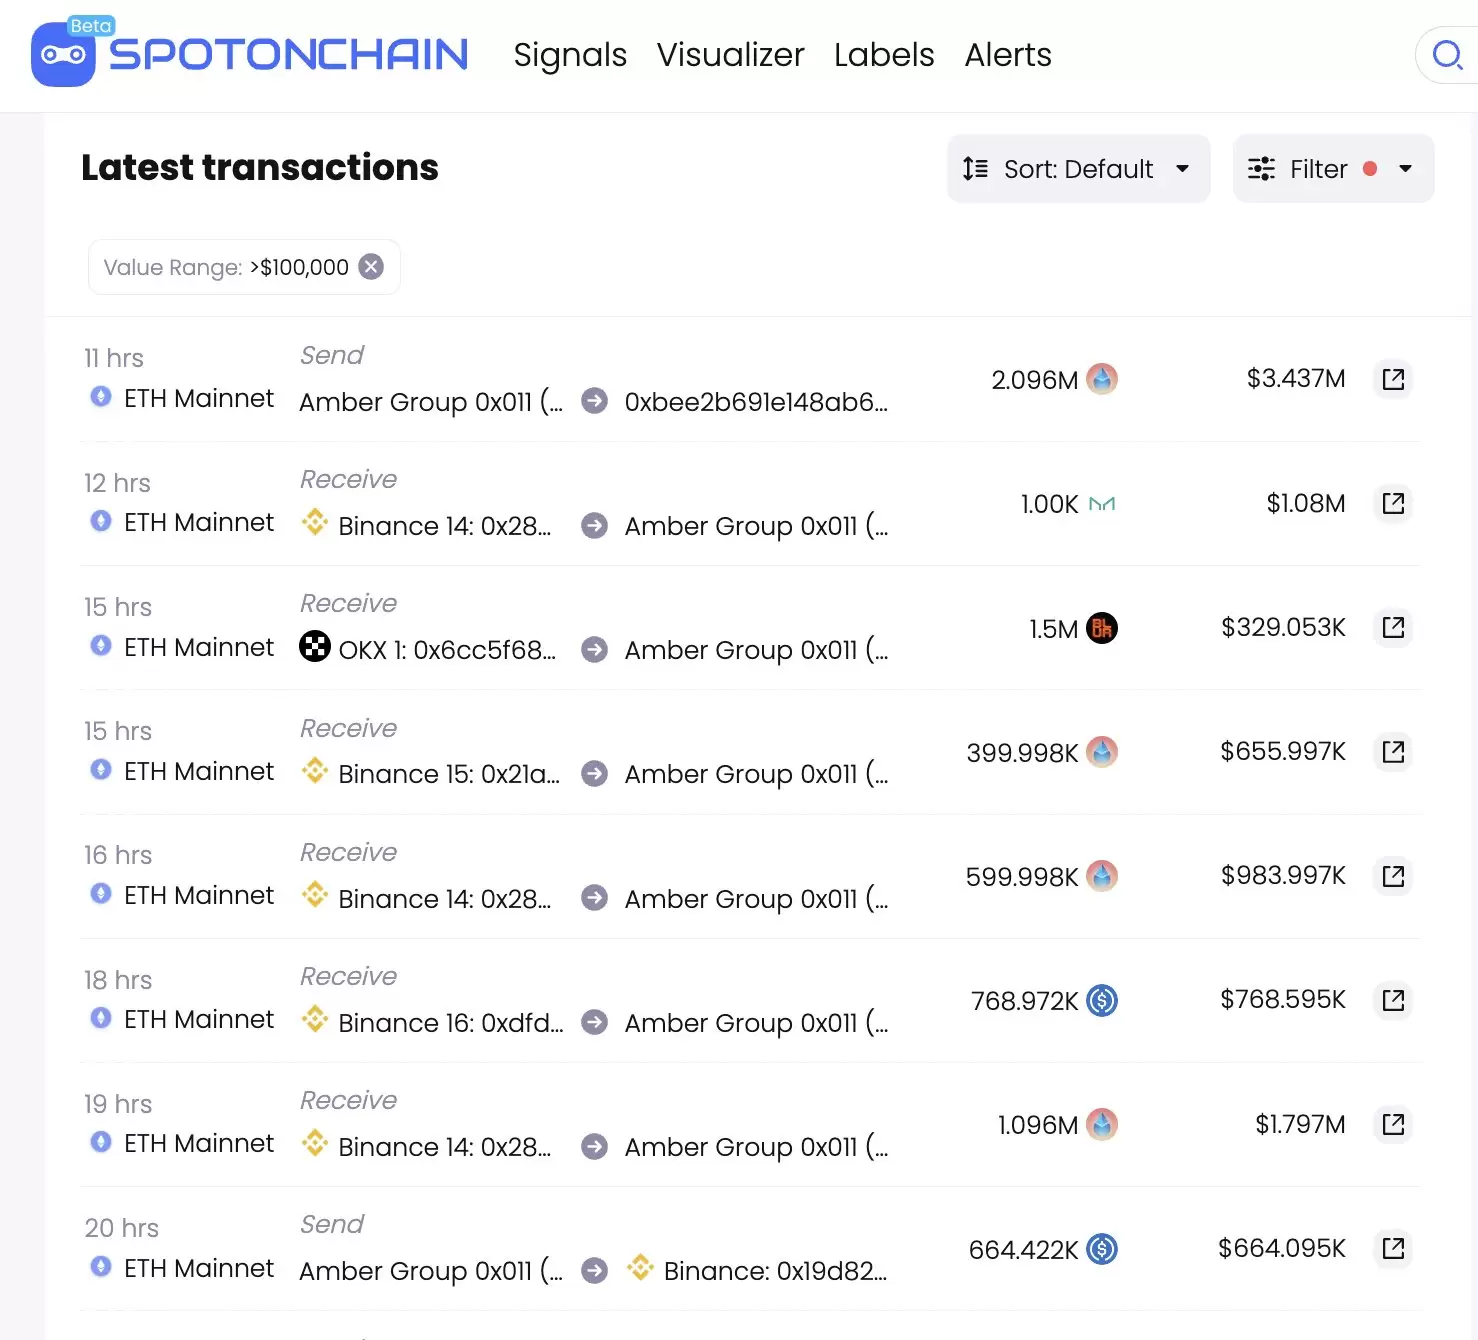Viewport: 1478px width, 1340px height.
Task: Open Amber Group recipient in the 18 hrs row
Action: click(756, 1023)
